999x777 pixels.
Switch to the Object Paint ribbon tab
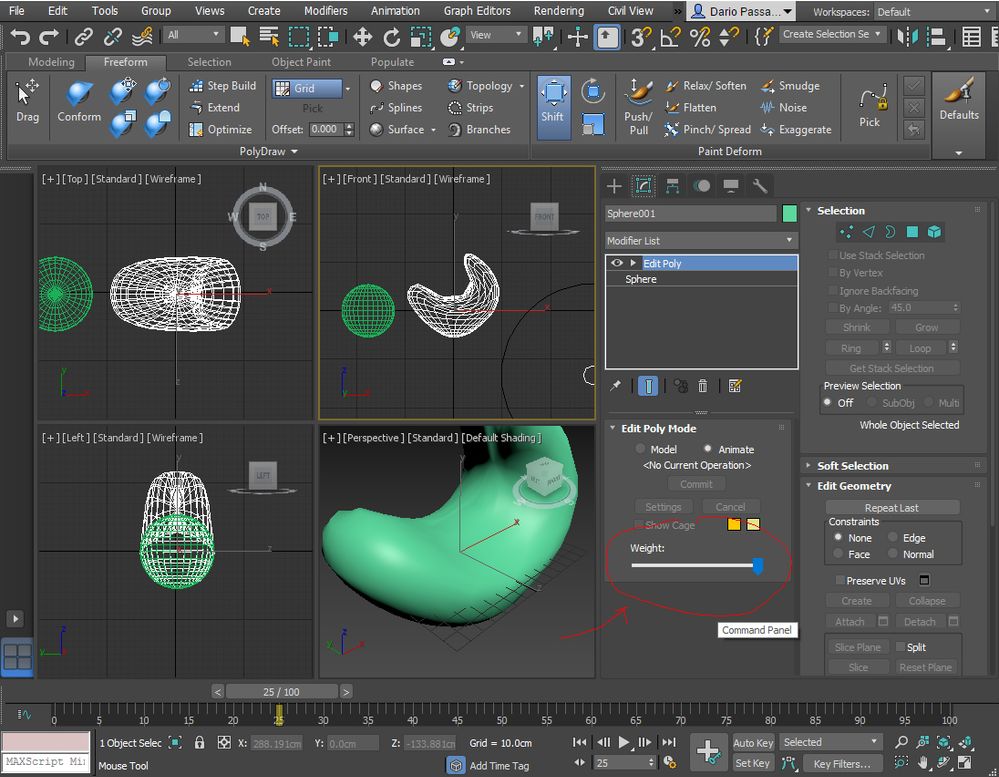(301, 62)
